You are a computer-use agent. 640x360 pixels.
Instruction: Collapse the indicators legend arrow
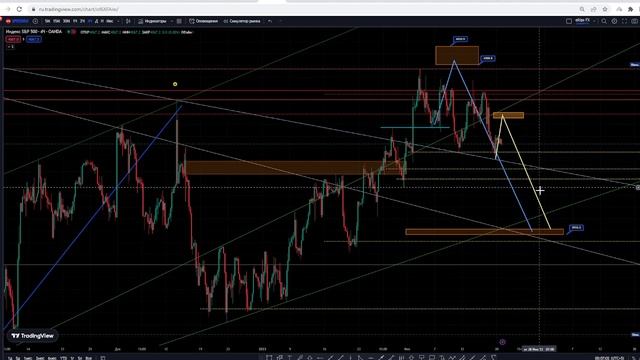pyautogui.click(x=11, y=47)
